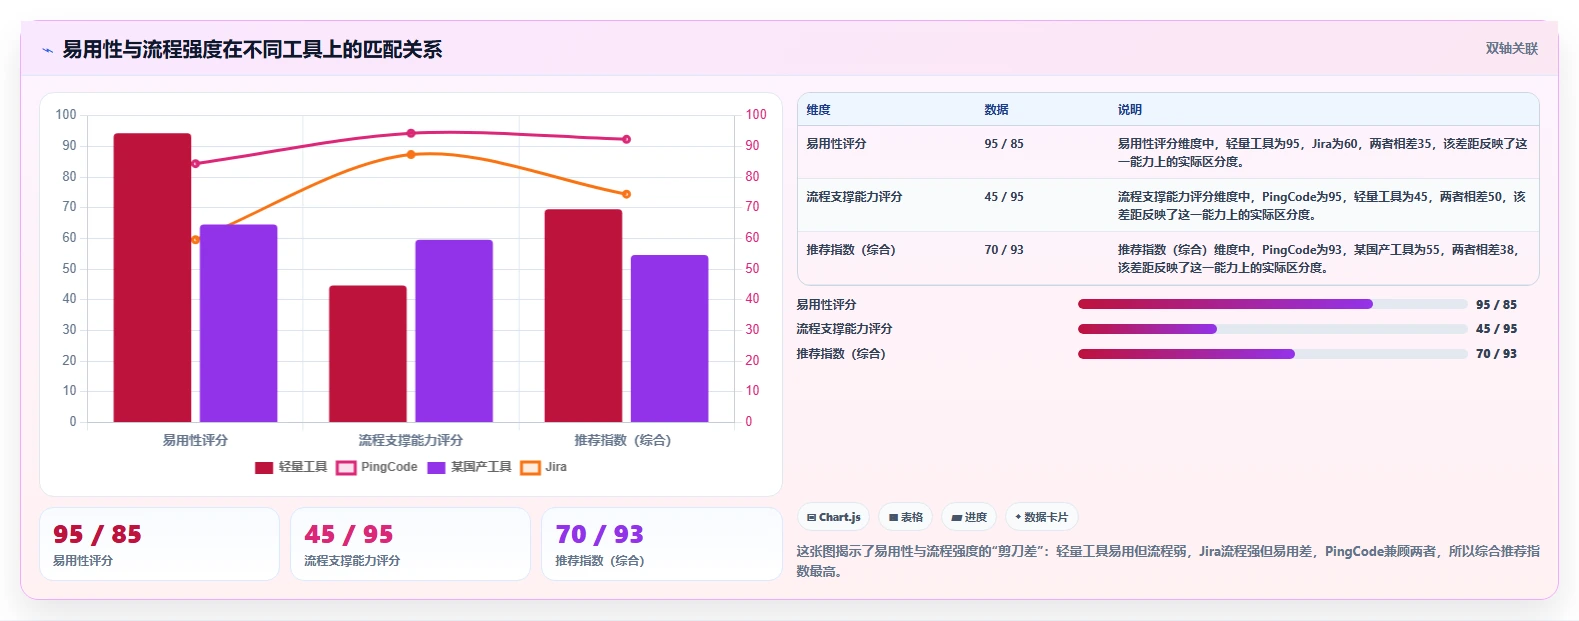Click the 推荐指数（综合）x-axis label
The width and height of the screenshot is (1579, 621).
click(623, 440)
